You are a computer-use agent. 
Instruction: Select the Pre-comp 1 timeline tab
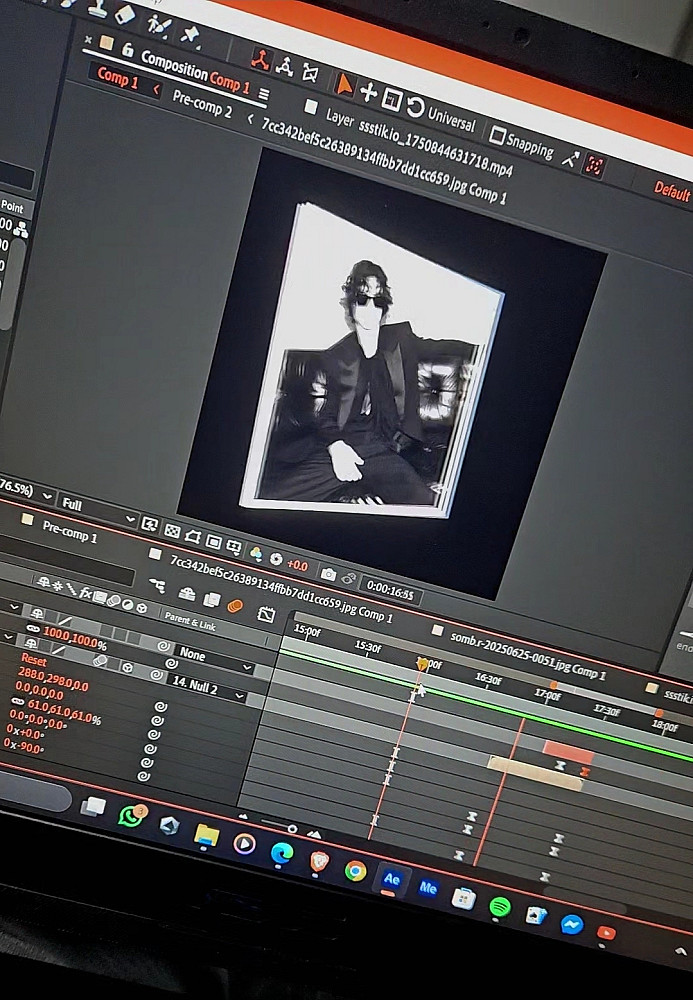[x=70, y=532]
